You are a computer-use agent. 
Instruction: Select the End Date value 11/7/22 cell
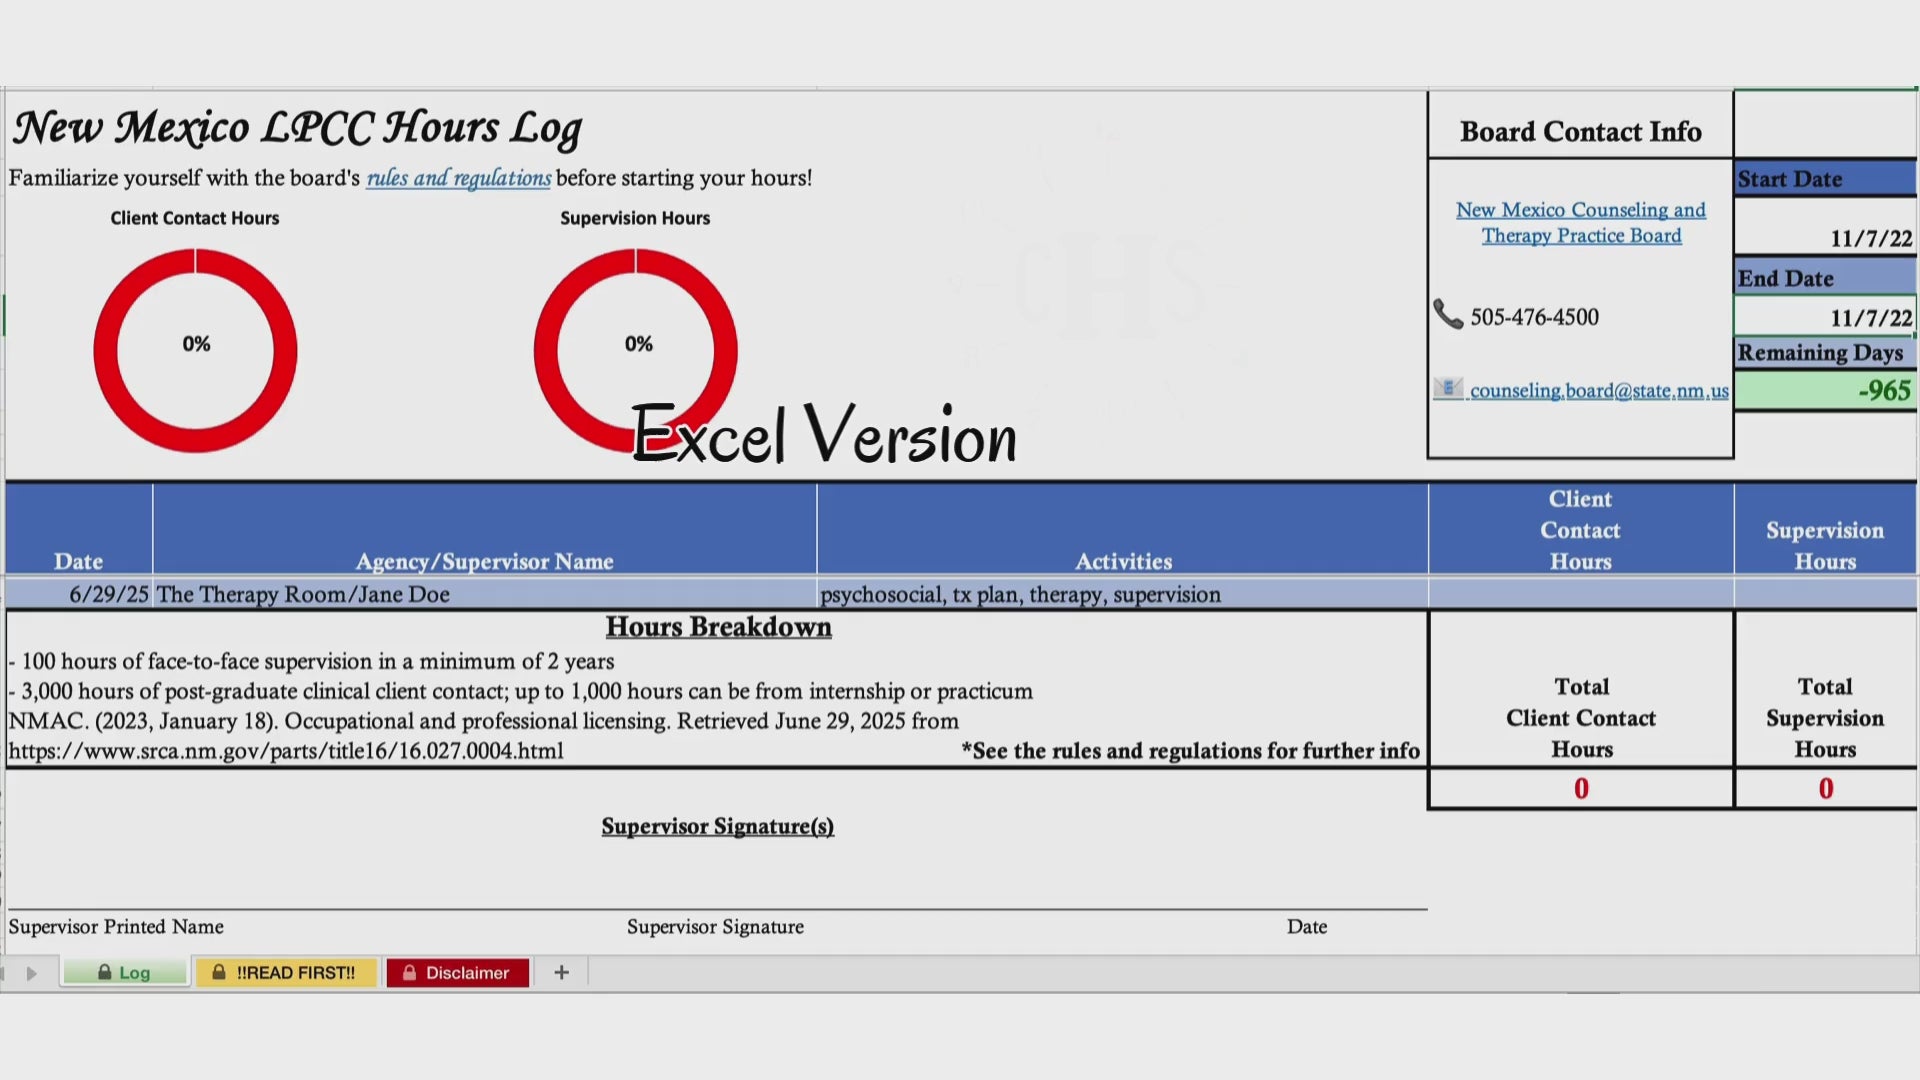(1826, 317)
